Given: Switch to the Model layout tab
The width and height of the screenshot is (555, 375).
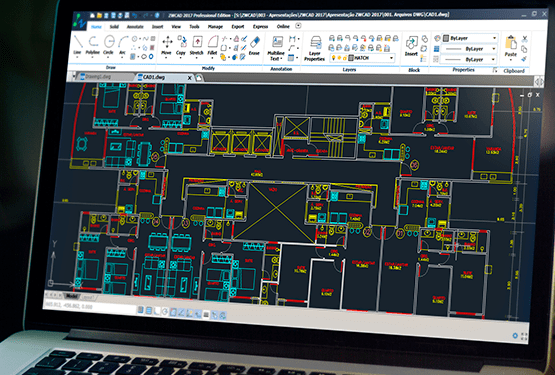Looking at the screenshot, I should pos(72,296).
